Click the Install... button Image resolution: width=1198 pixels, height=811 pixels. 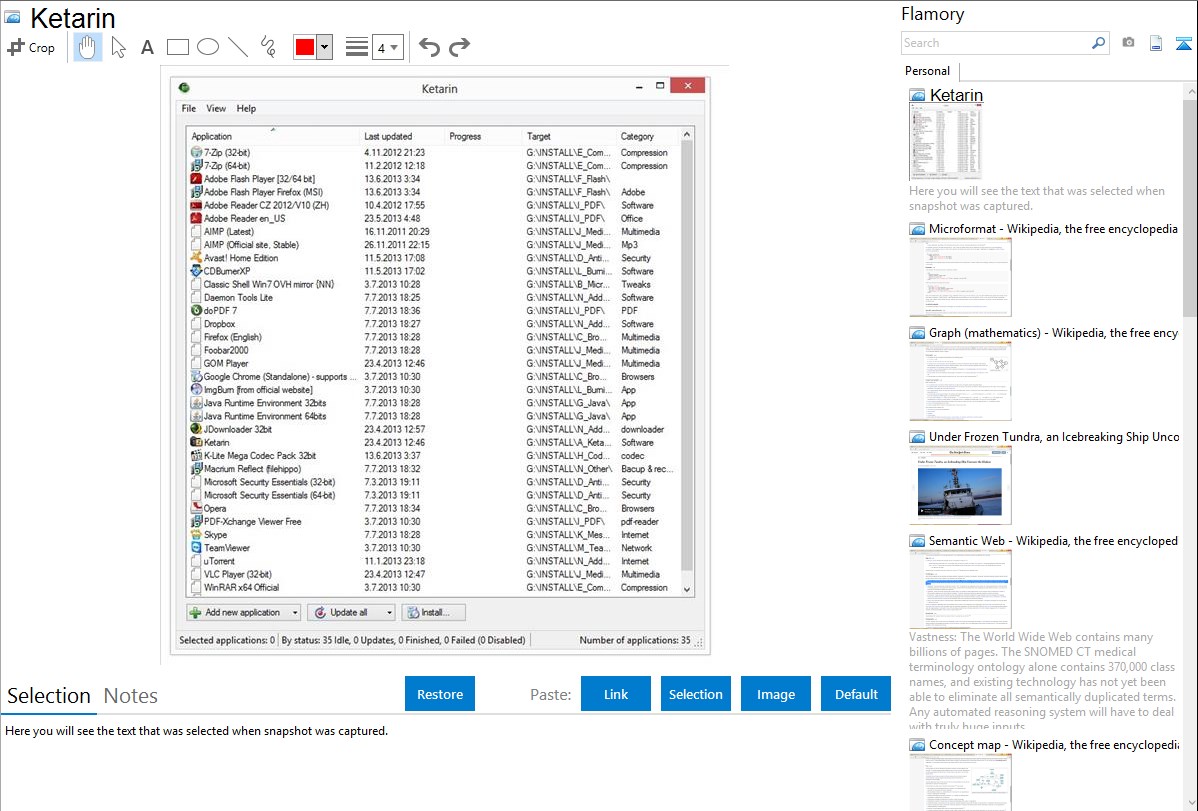[433, 612]
